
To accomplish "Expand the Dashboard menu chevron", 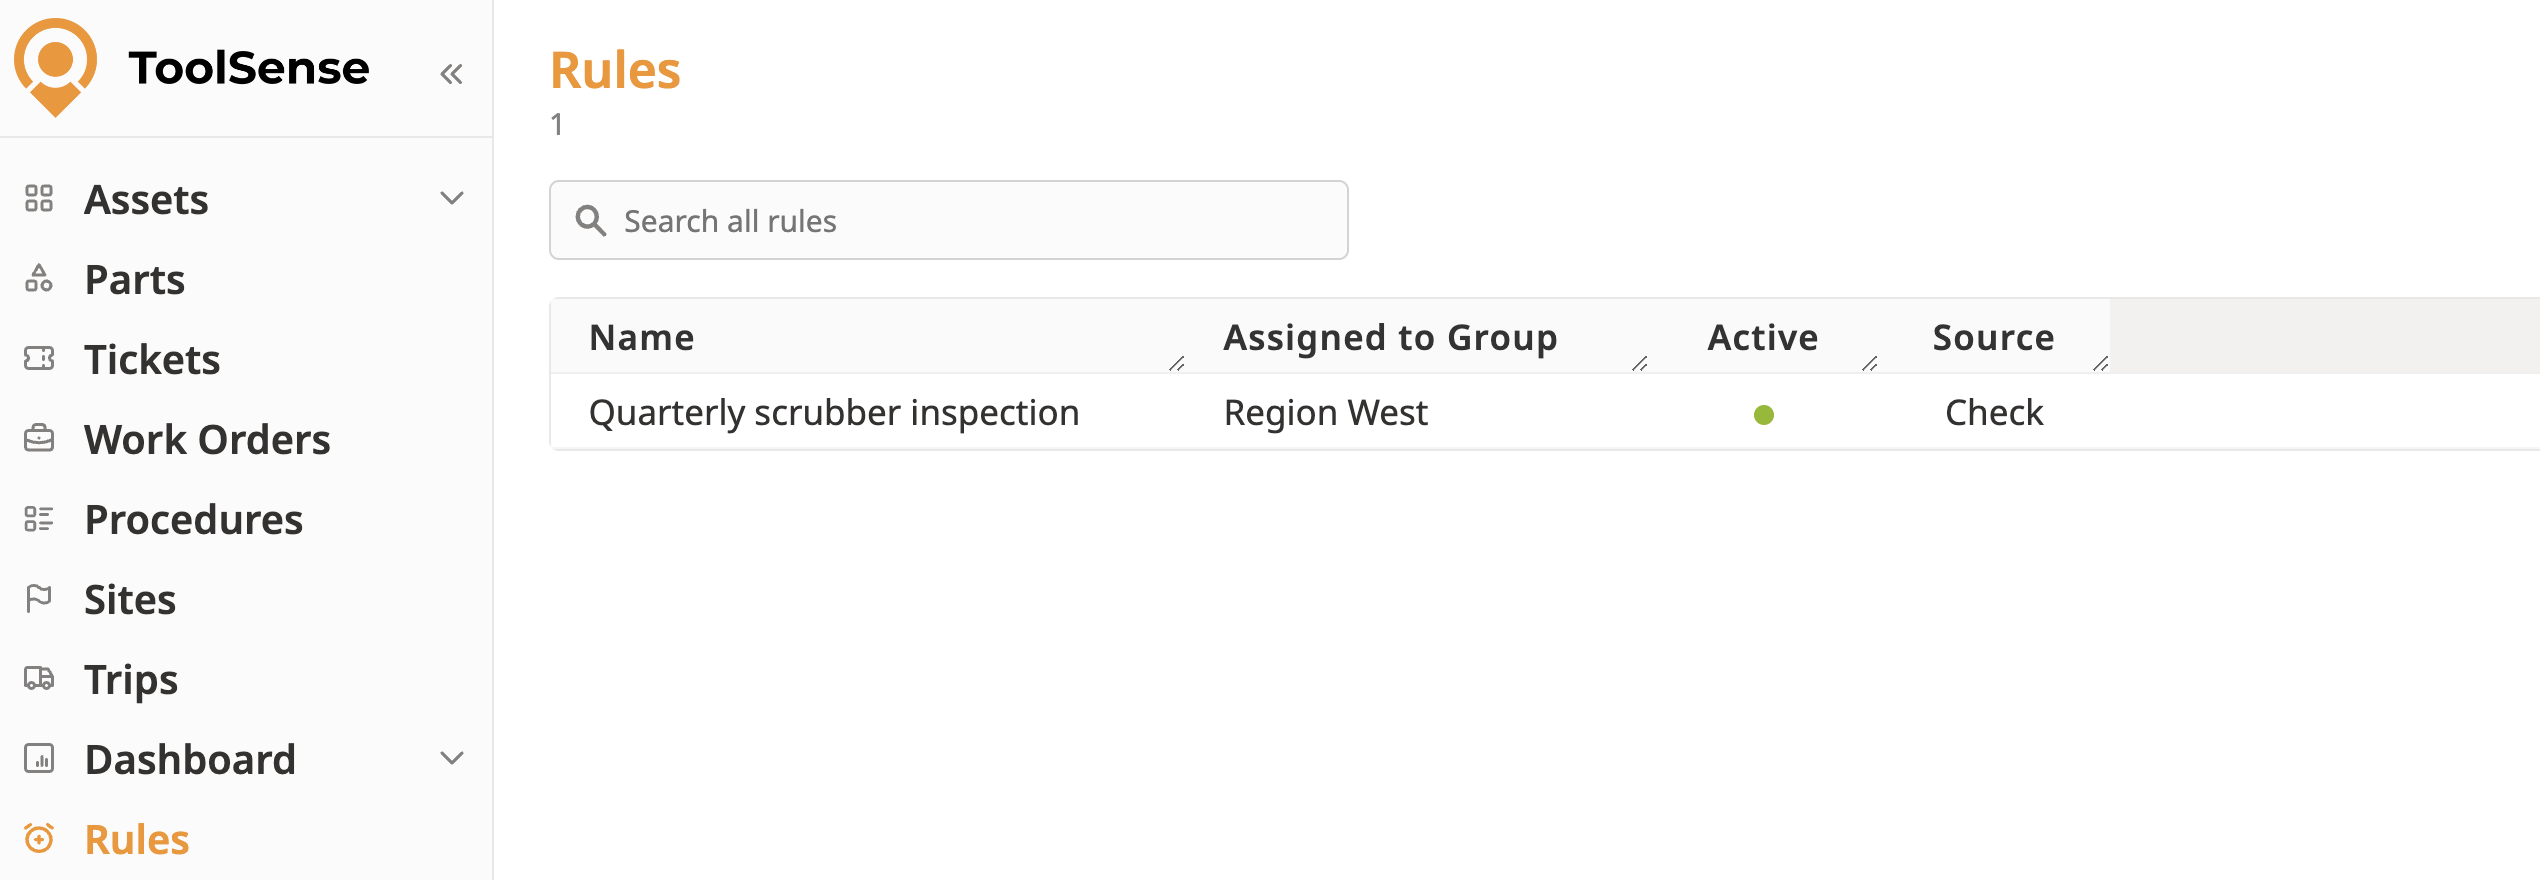I will tap(452, 758).
